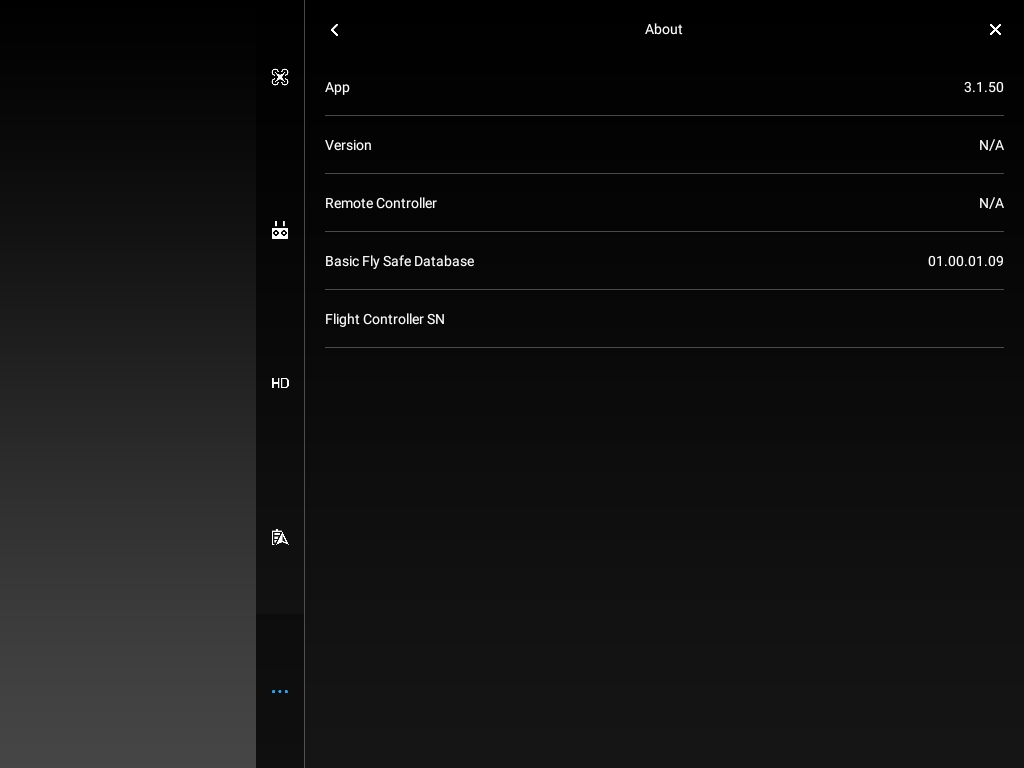1024x768 pixels.
Task: Click the N/A value beside Version
Action: [991, 145]
